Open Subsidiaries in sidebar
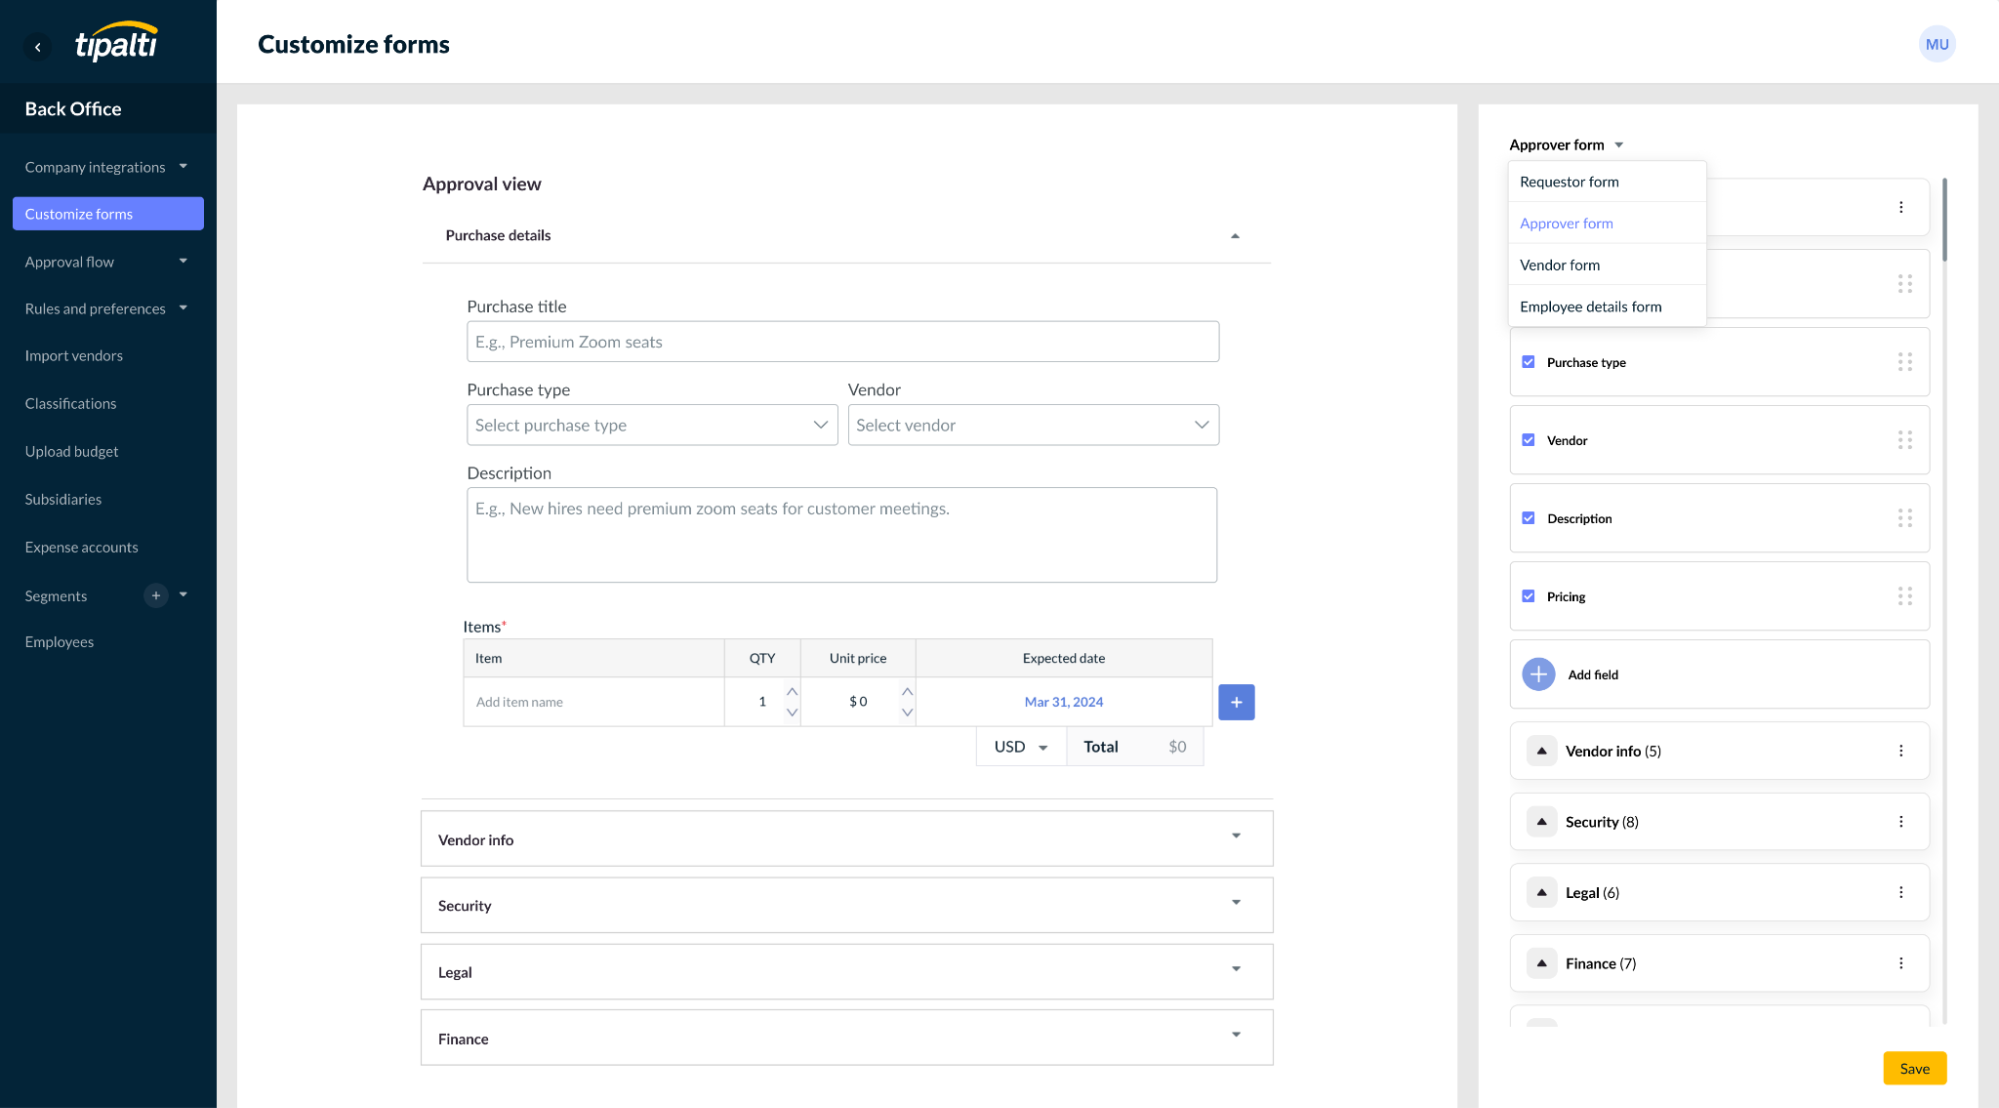The height and width of the screenshot is (1108, 1999). (63, 499)
